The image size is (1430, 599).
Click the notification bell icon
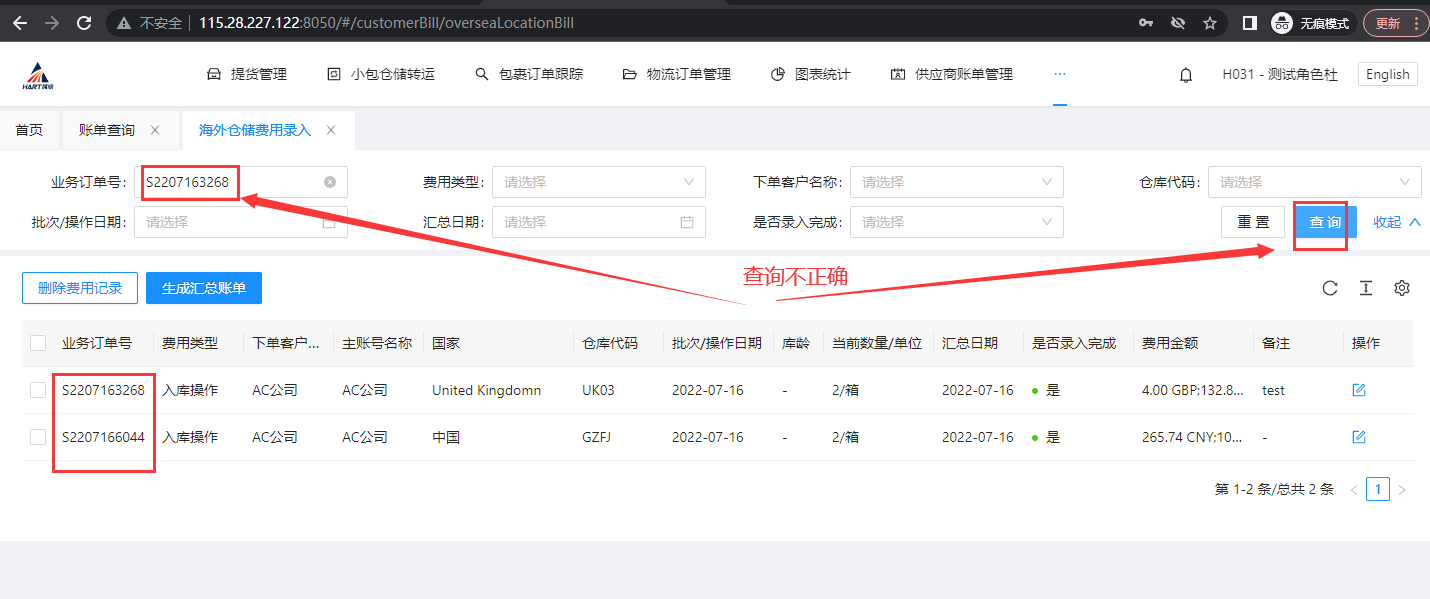(1186, 75)
